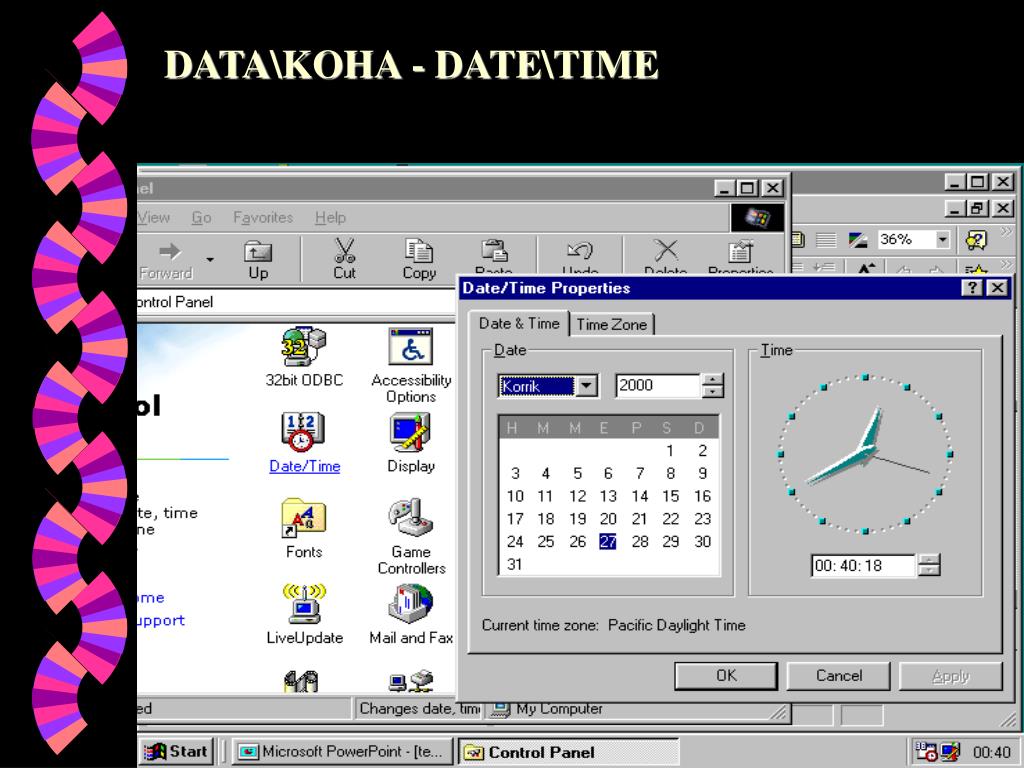1024x768 pixels.
Task: Click the Copy toolbar icon
Action: coord(419,259)
